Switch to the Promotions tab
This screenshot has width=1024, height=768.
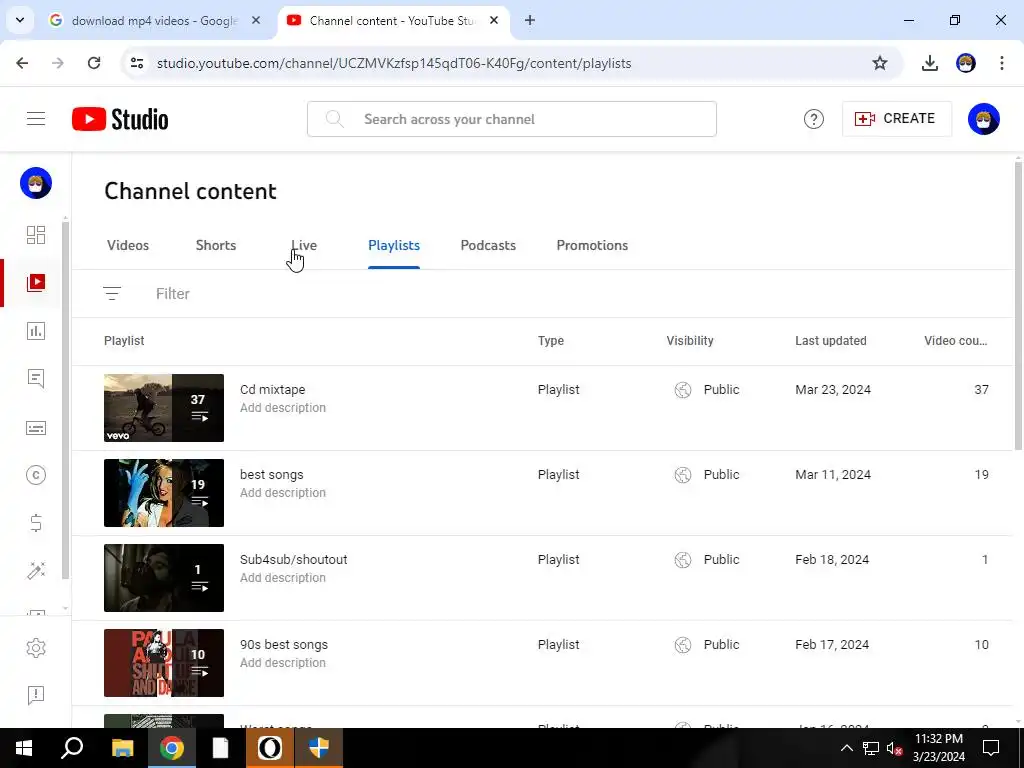click(592, 246)
